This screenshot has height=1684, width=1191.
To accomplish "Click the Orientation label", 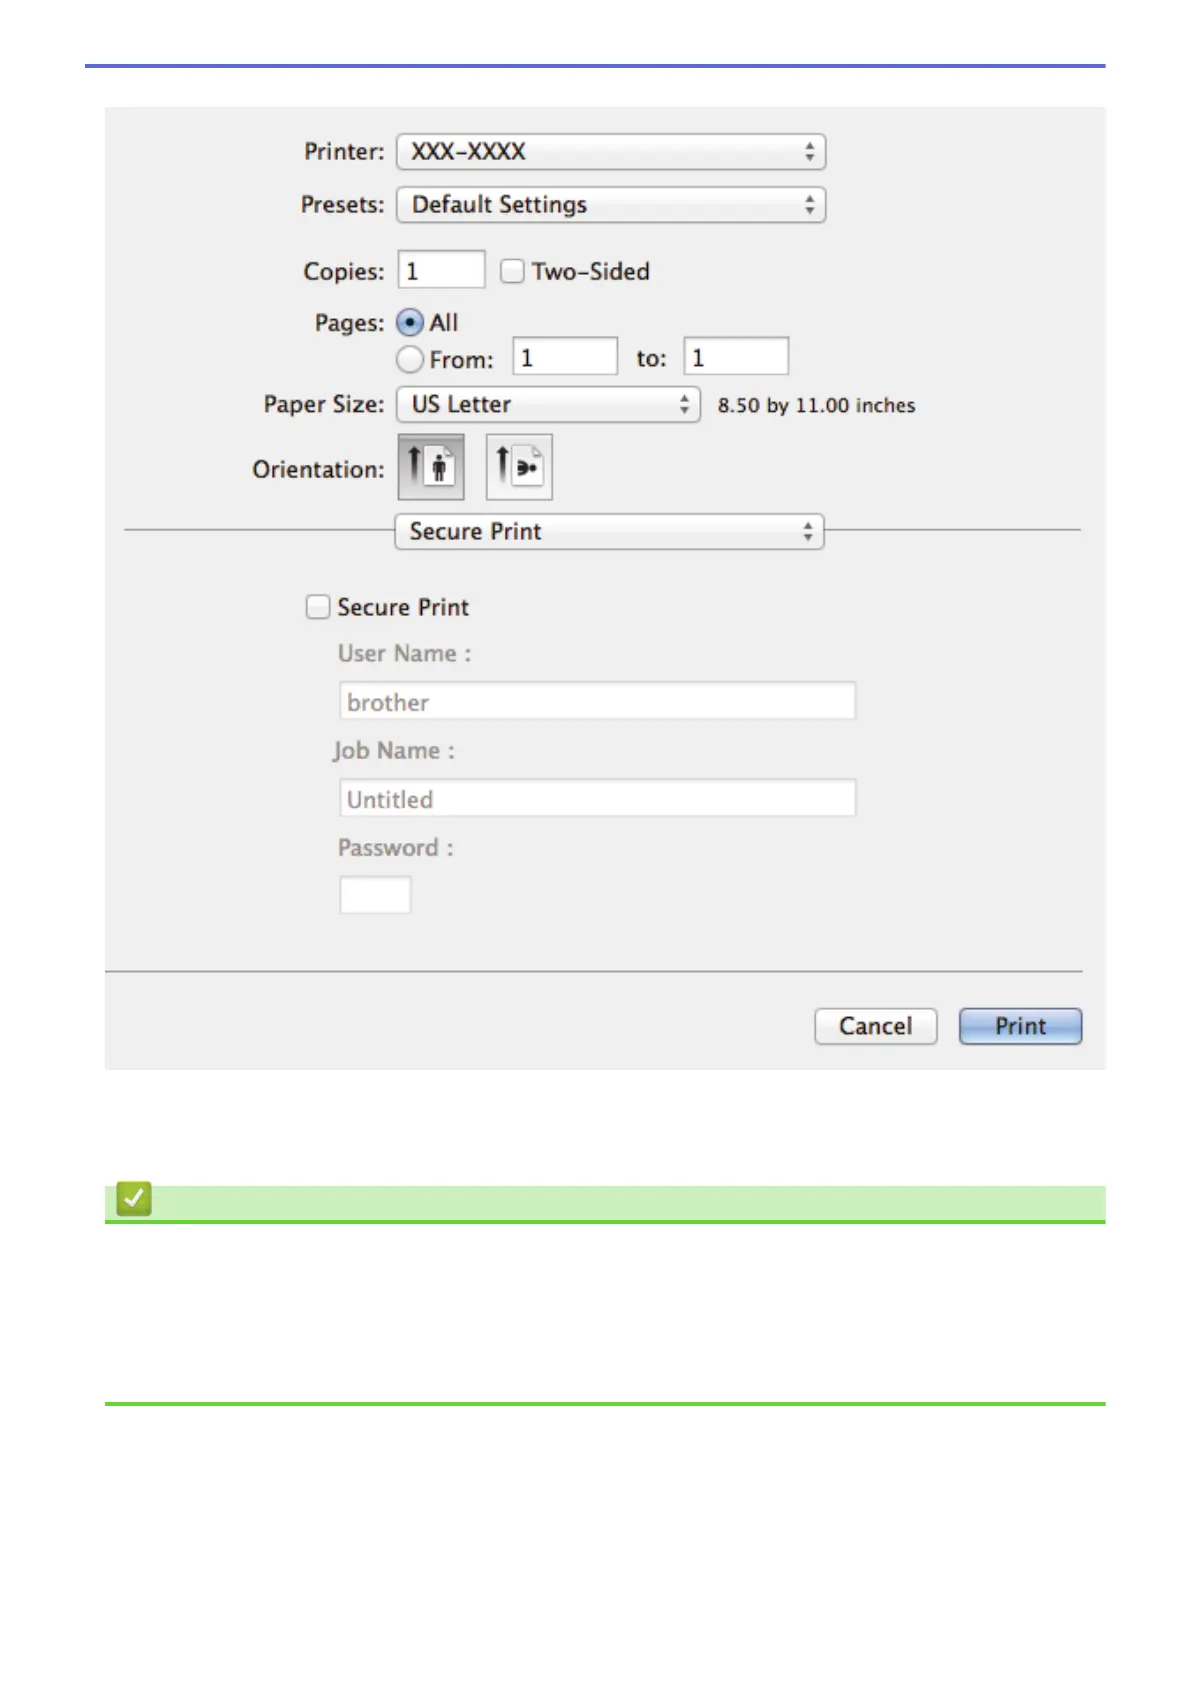I will point(318,470).
